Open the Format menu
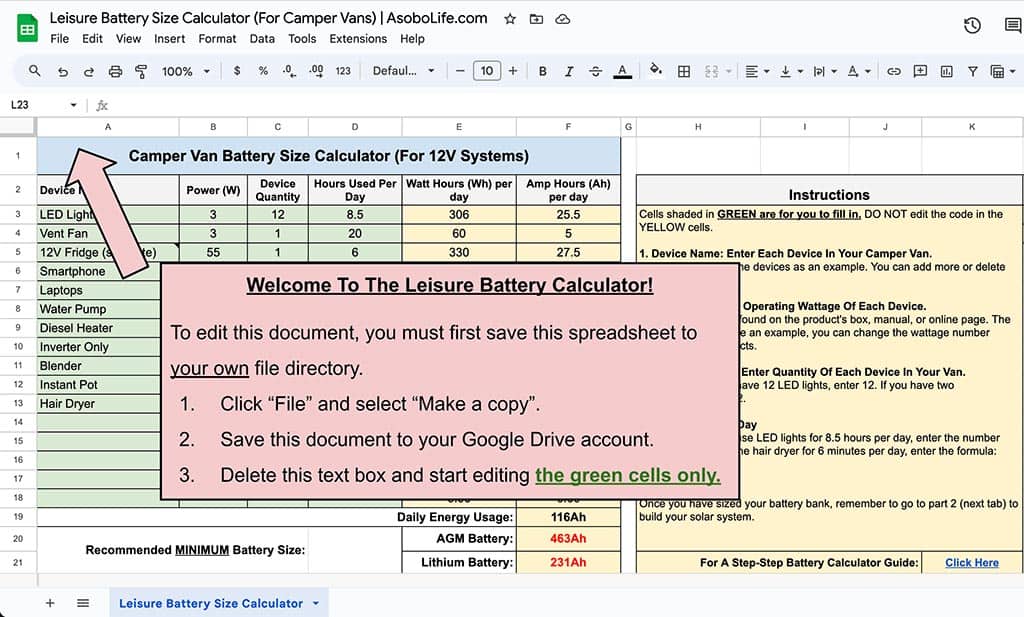1024x617 pixels. [x=217, y=39]
